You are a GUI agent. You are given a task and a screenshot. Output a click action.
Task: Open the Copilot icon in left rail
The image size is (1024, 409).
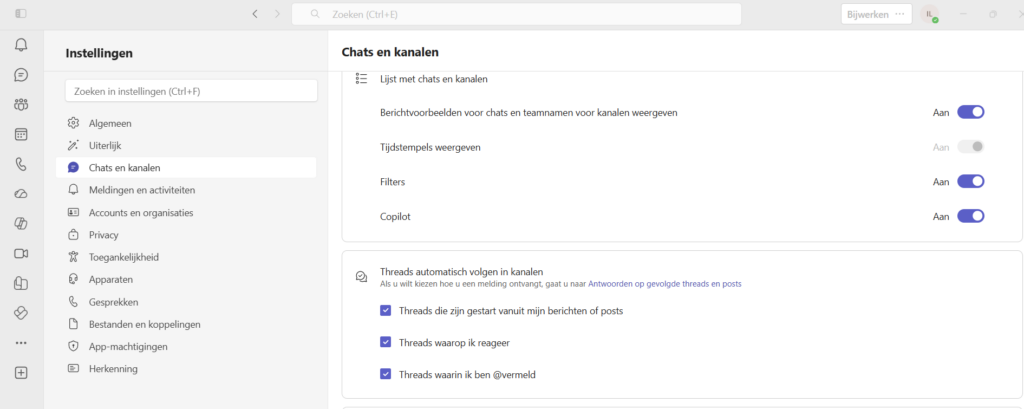tap(21, 223)
